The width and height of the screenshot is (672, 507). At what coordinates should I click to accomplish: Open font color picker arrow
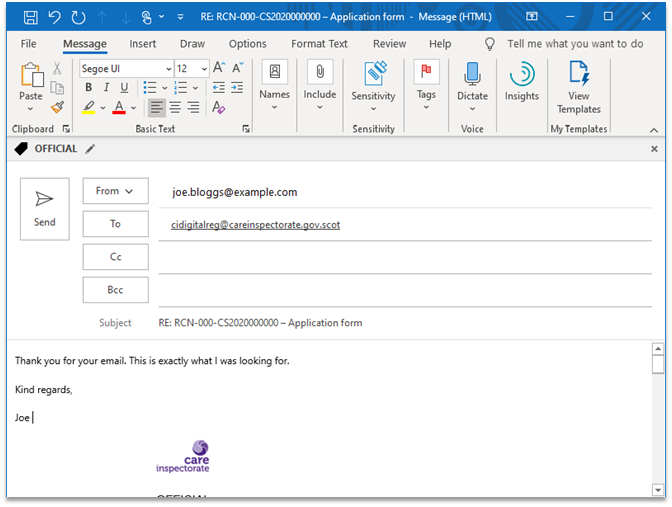pyautogui.click(x=133, y=108)
